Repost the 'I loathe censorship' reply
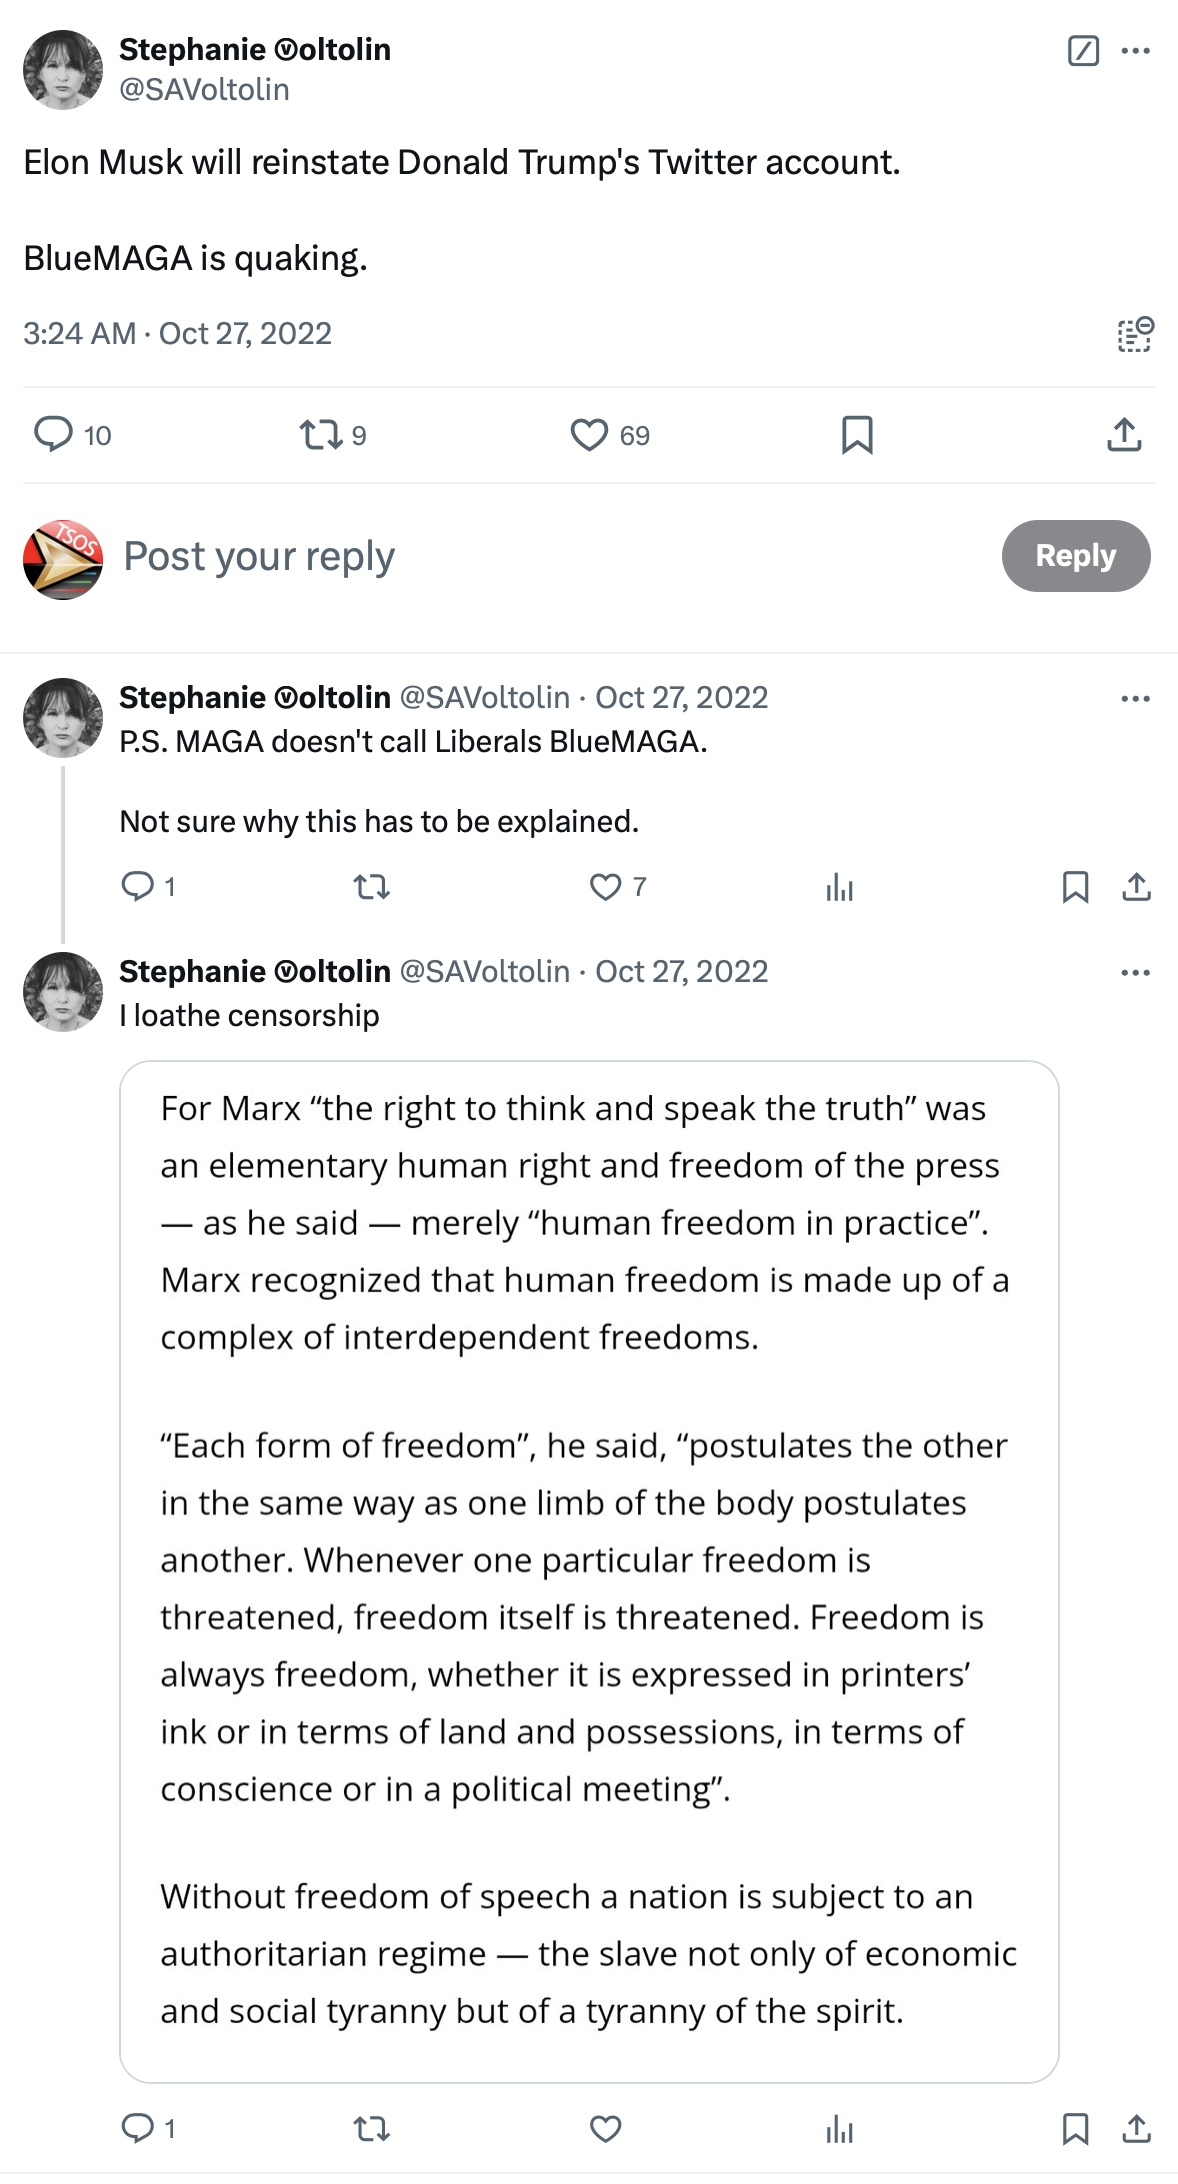The image size is (1178, 2184). (372, 2129)
